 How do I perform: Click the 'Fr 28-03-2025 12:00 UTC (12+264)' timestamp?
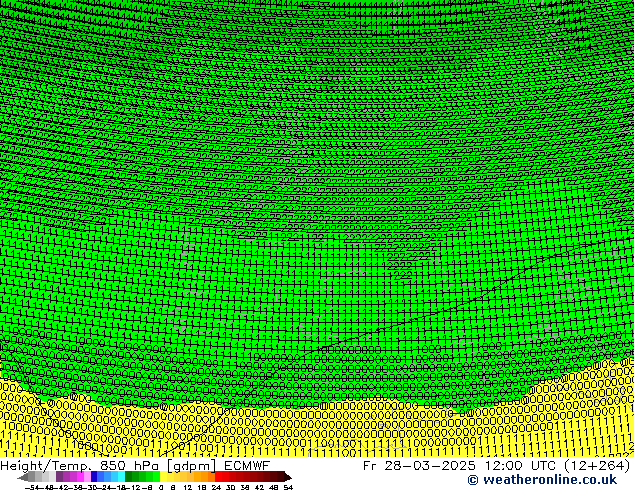497,466
